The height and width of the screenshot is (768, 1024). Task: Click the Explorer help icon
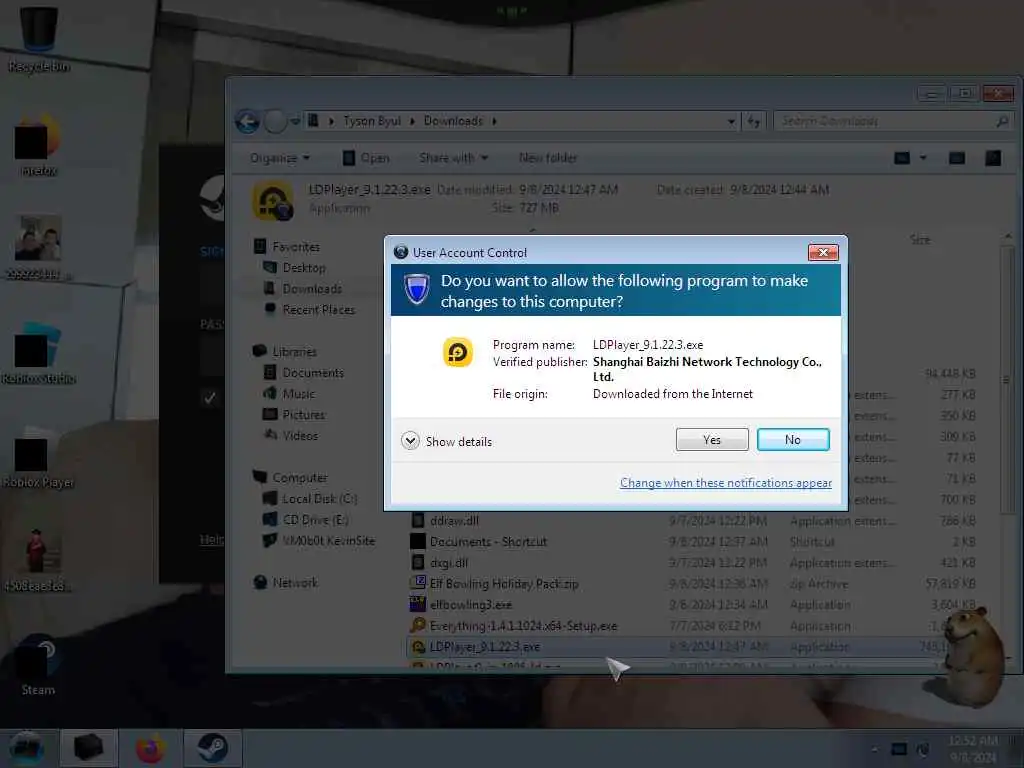pyautogui.click(x=993, y=158)
